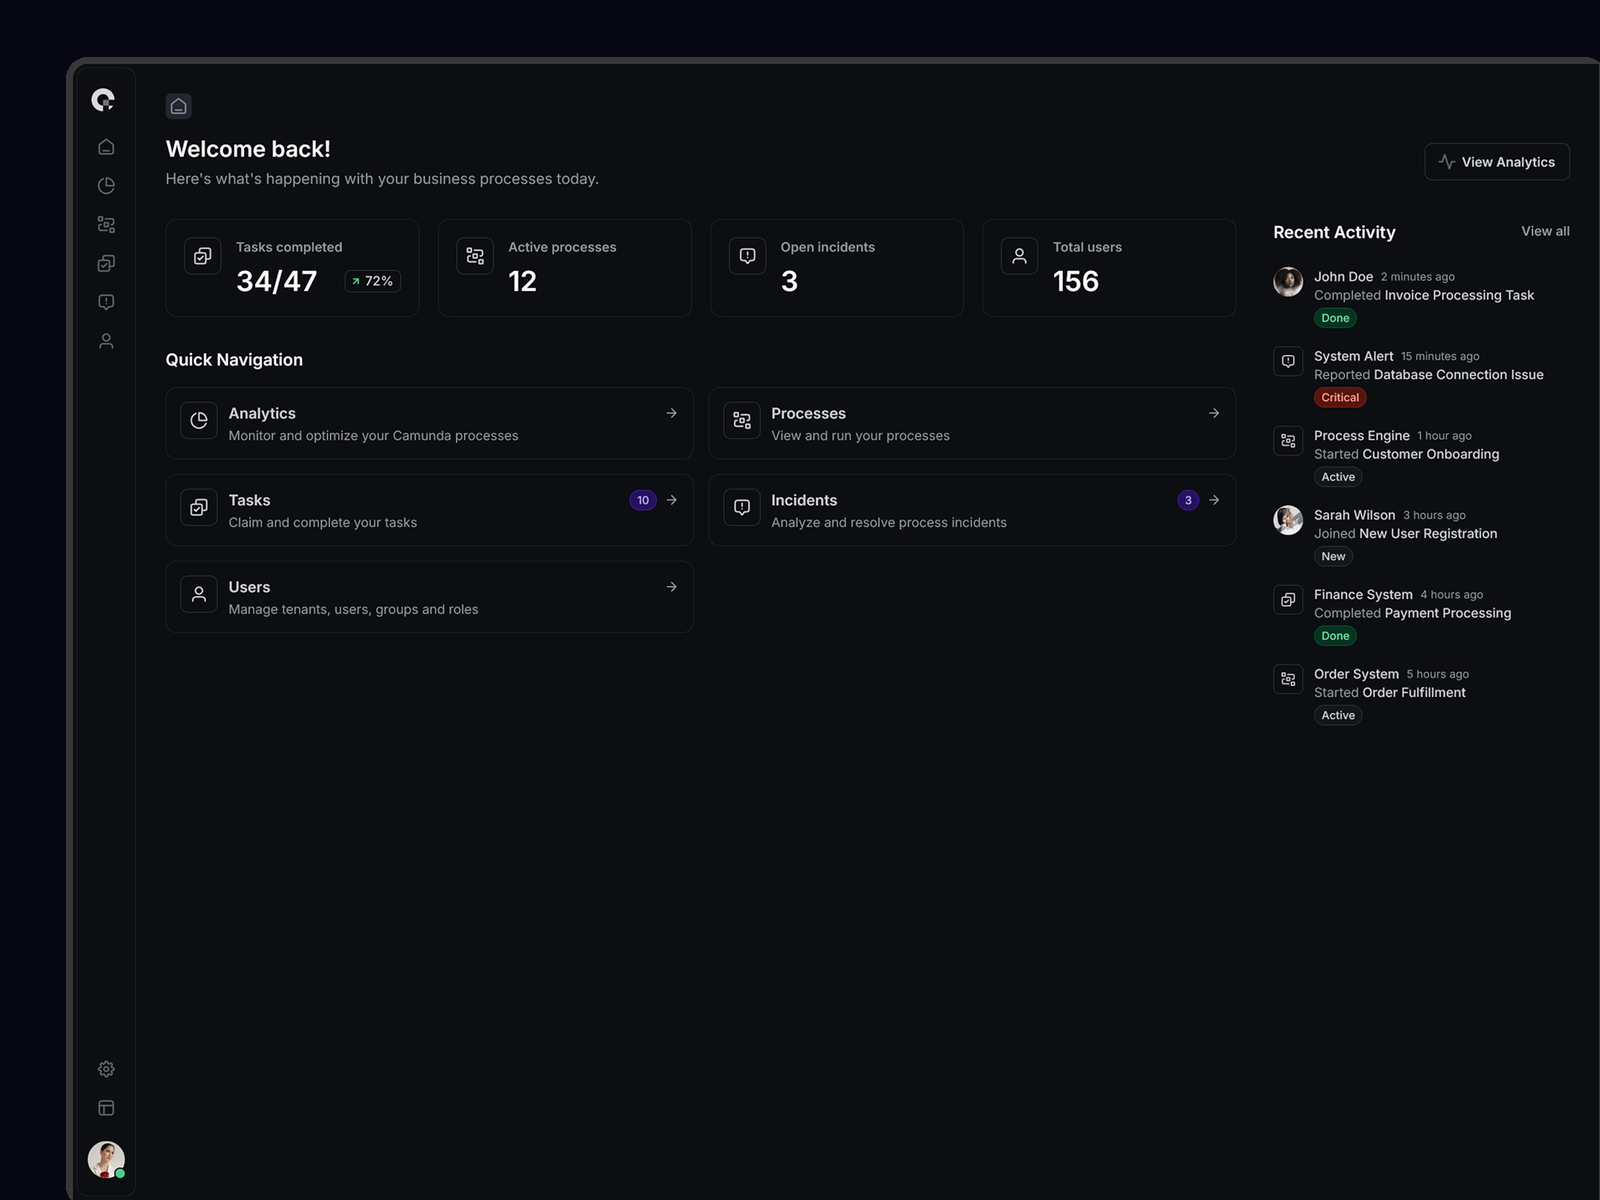
Task: Open the Analytics pie chart icon in sidebar
Action: point(106,185)
